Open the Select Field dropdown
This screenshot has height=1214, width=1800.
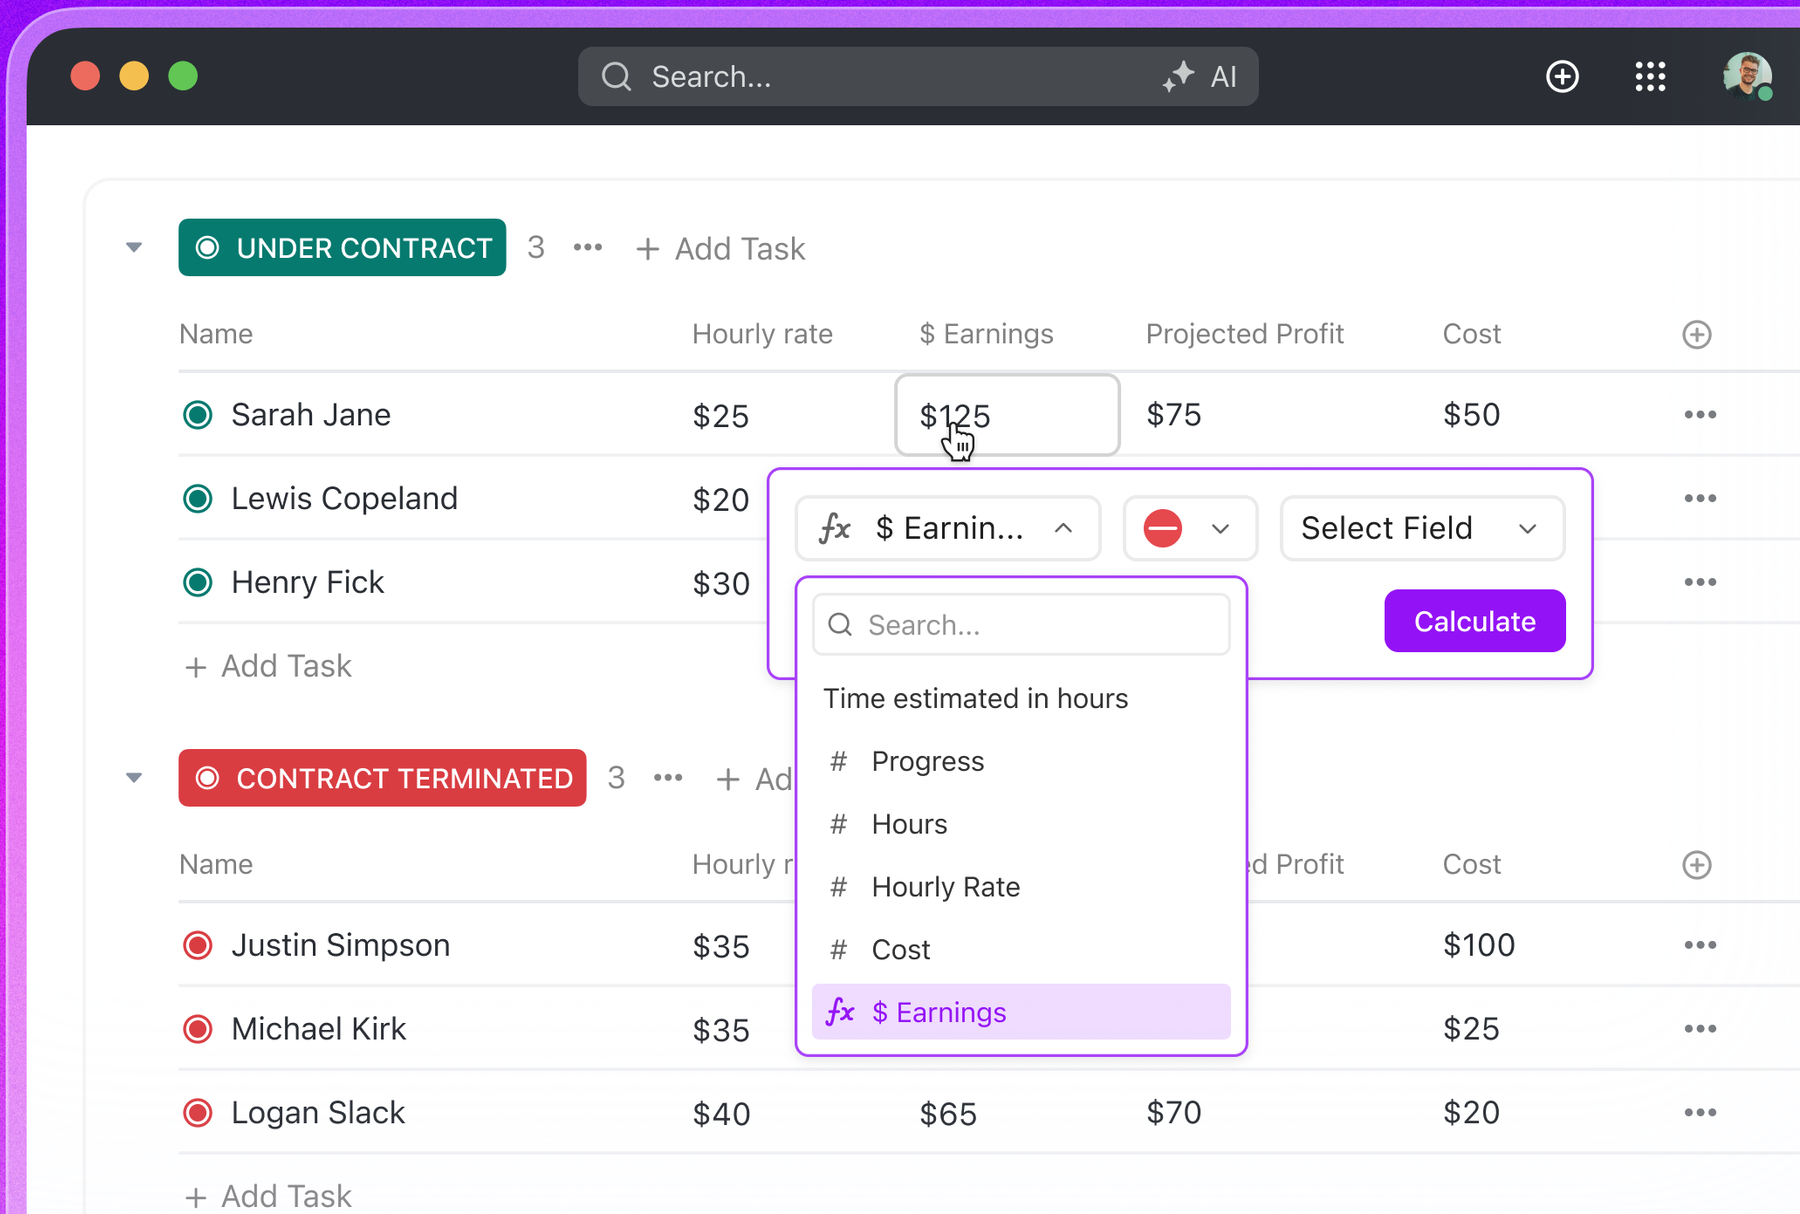point(1421,528)
